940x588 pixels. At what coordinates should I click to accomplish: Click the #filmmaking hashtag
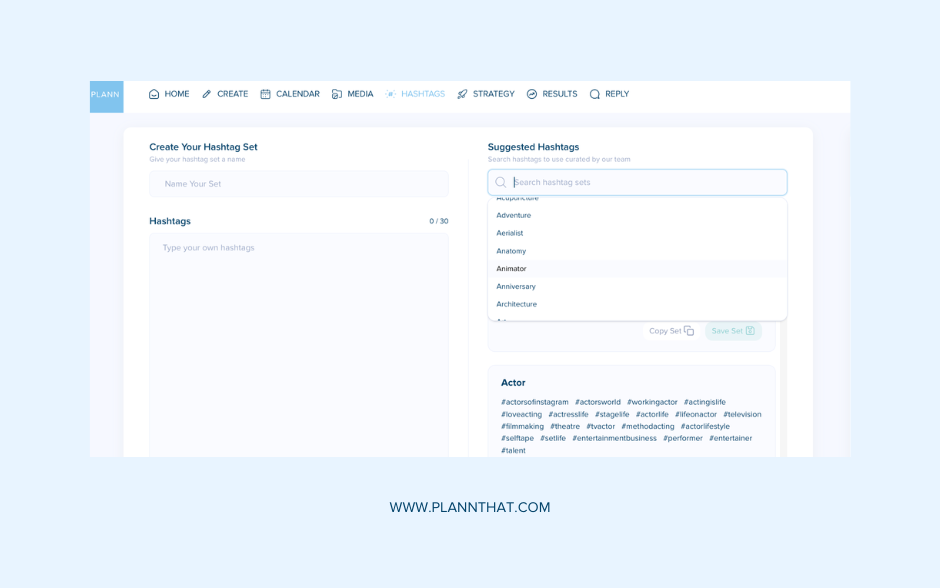523,427
